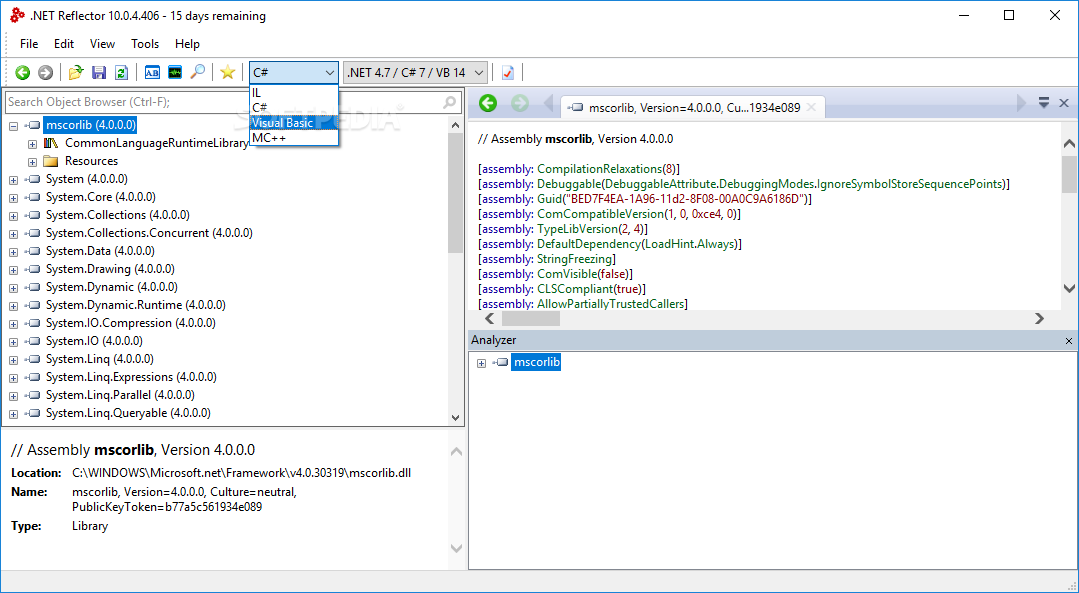Open the Help menu
Image resolution: width=1079 pixels, height=593 pixels.
pyautogui.click(x=187, y=43)
